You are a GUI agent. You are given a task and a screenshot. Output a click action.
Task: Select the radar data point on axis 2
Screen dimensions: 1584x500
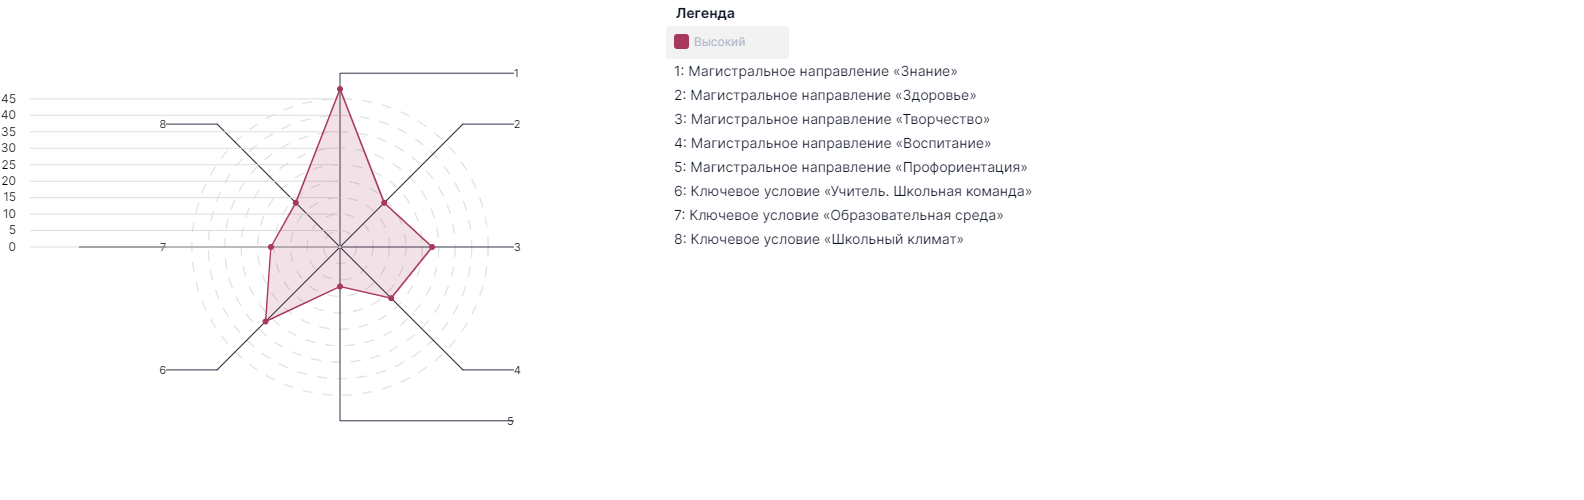[x=384, y=203]
